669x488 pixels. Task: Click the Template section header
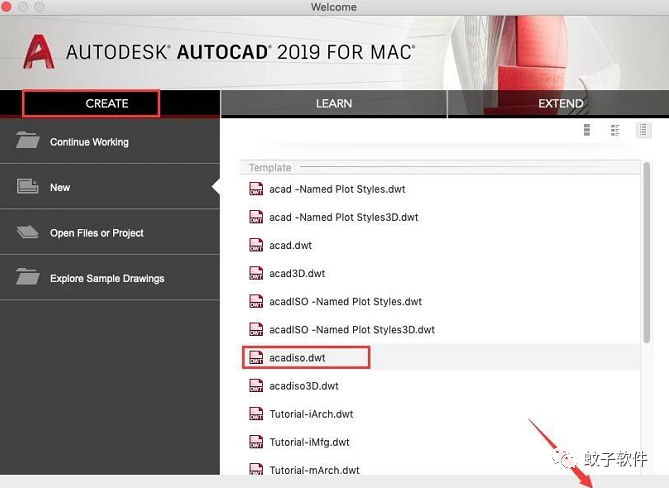pyautogui.click(x=440, y=167)
